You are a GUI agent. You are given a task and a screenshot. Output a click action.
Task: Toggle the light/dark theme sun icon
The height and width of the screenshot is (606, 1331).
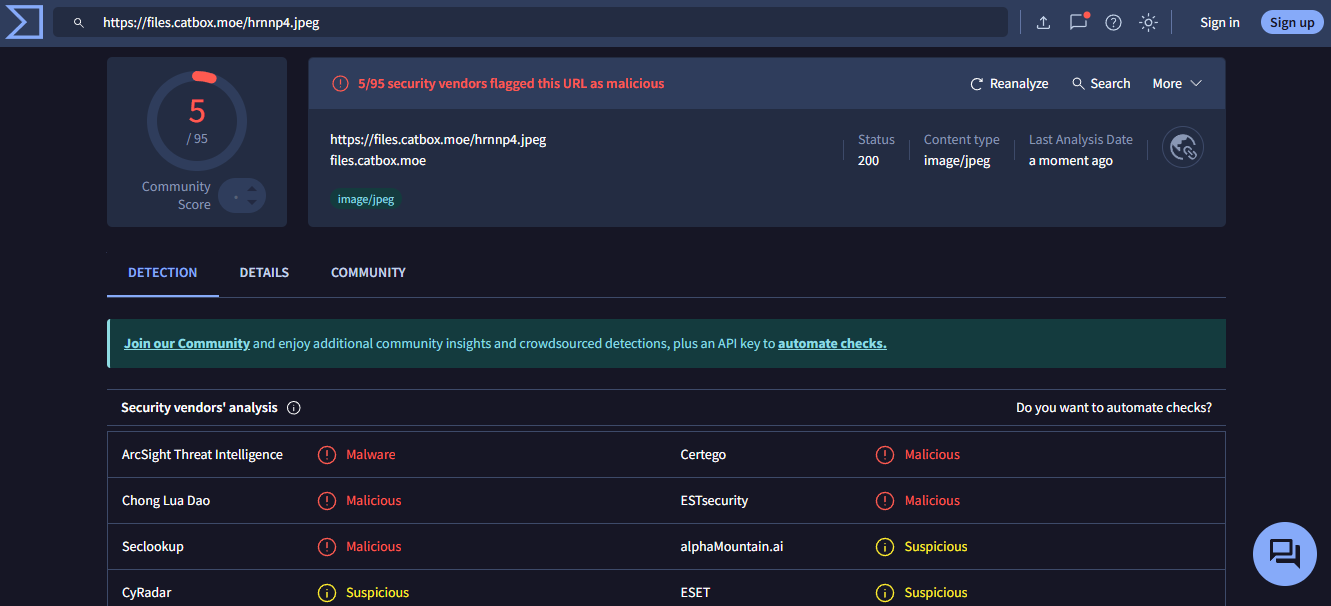[1148, 22]
